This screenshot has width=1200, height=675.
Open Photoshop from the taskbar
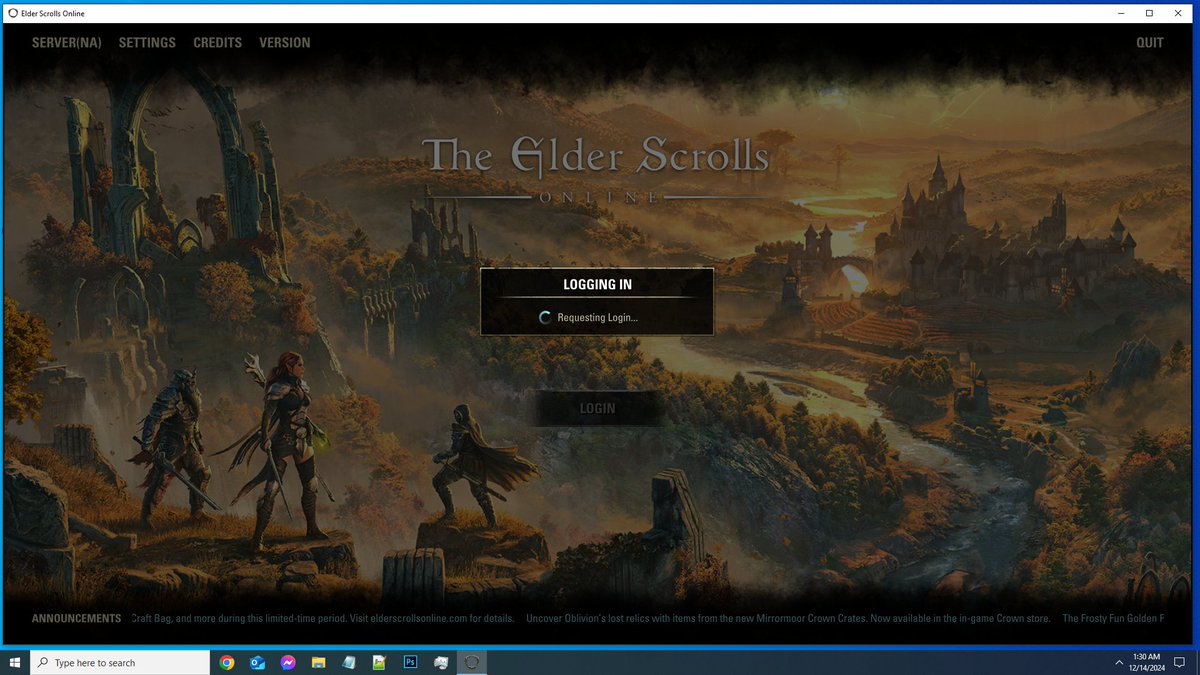click(410, 662)
